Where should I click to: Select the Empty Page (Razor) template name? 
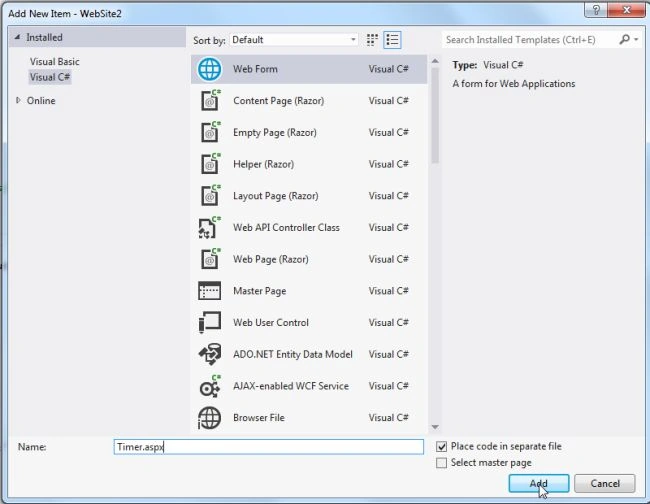(275, 133)
